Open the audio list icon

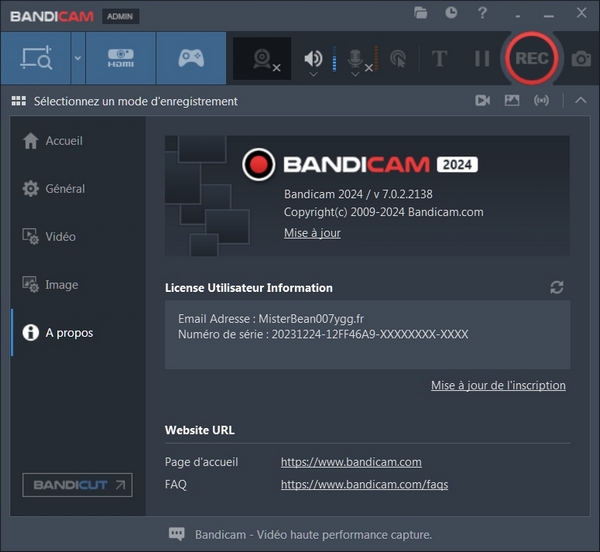pos(541,101)
